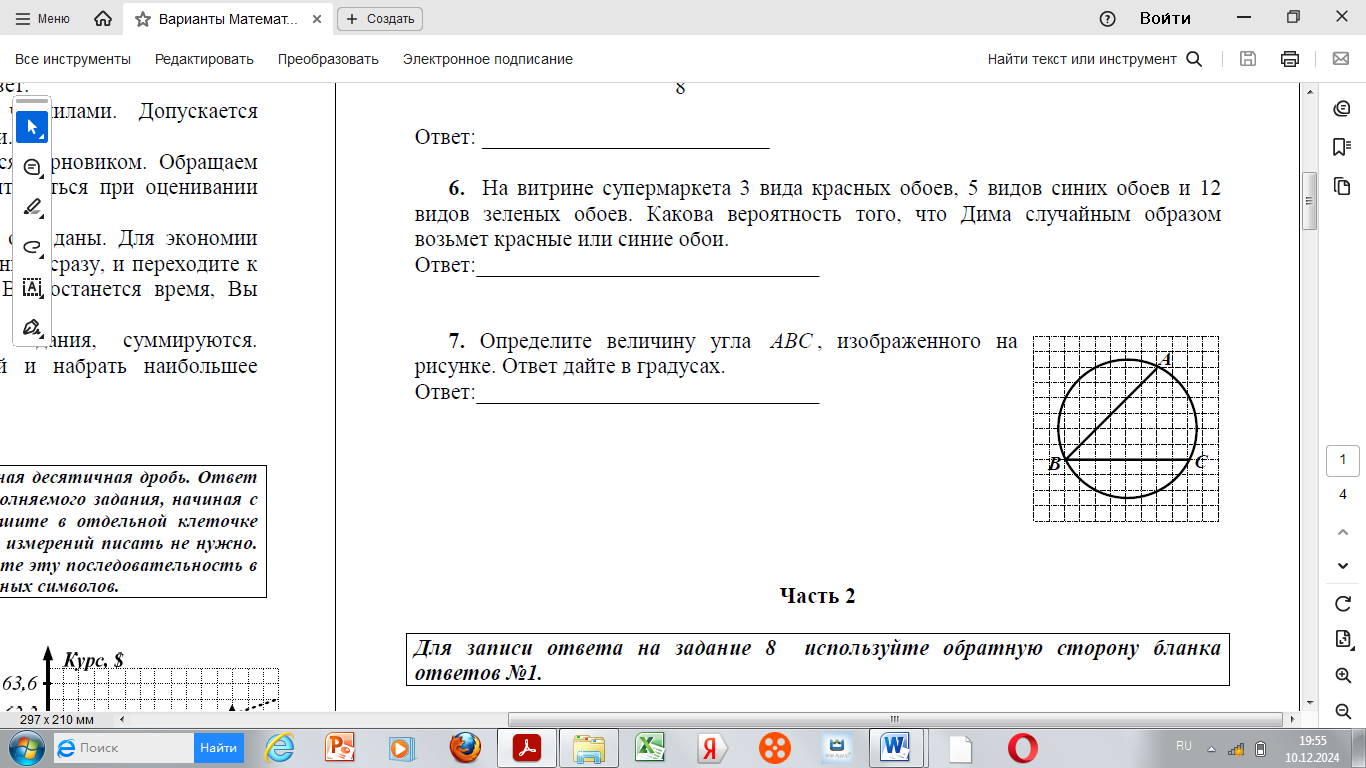Viewport: 1366px width, 768px height.
Task: Open Windows Media Player from taskbar
Action: (401, 747)
